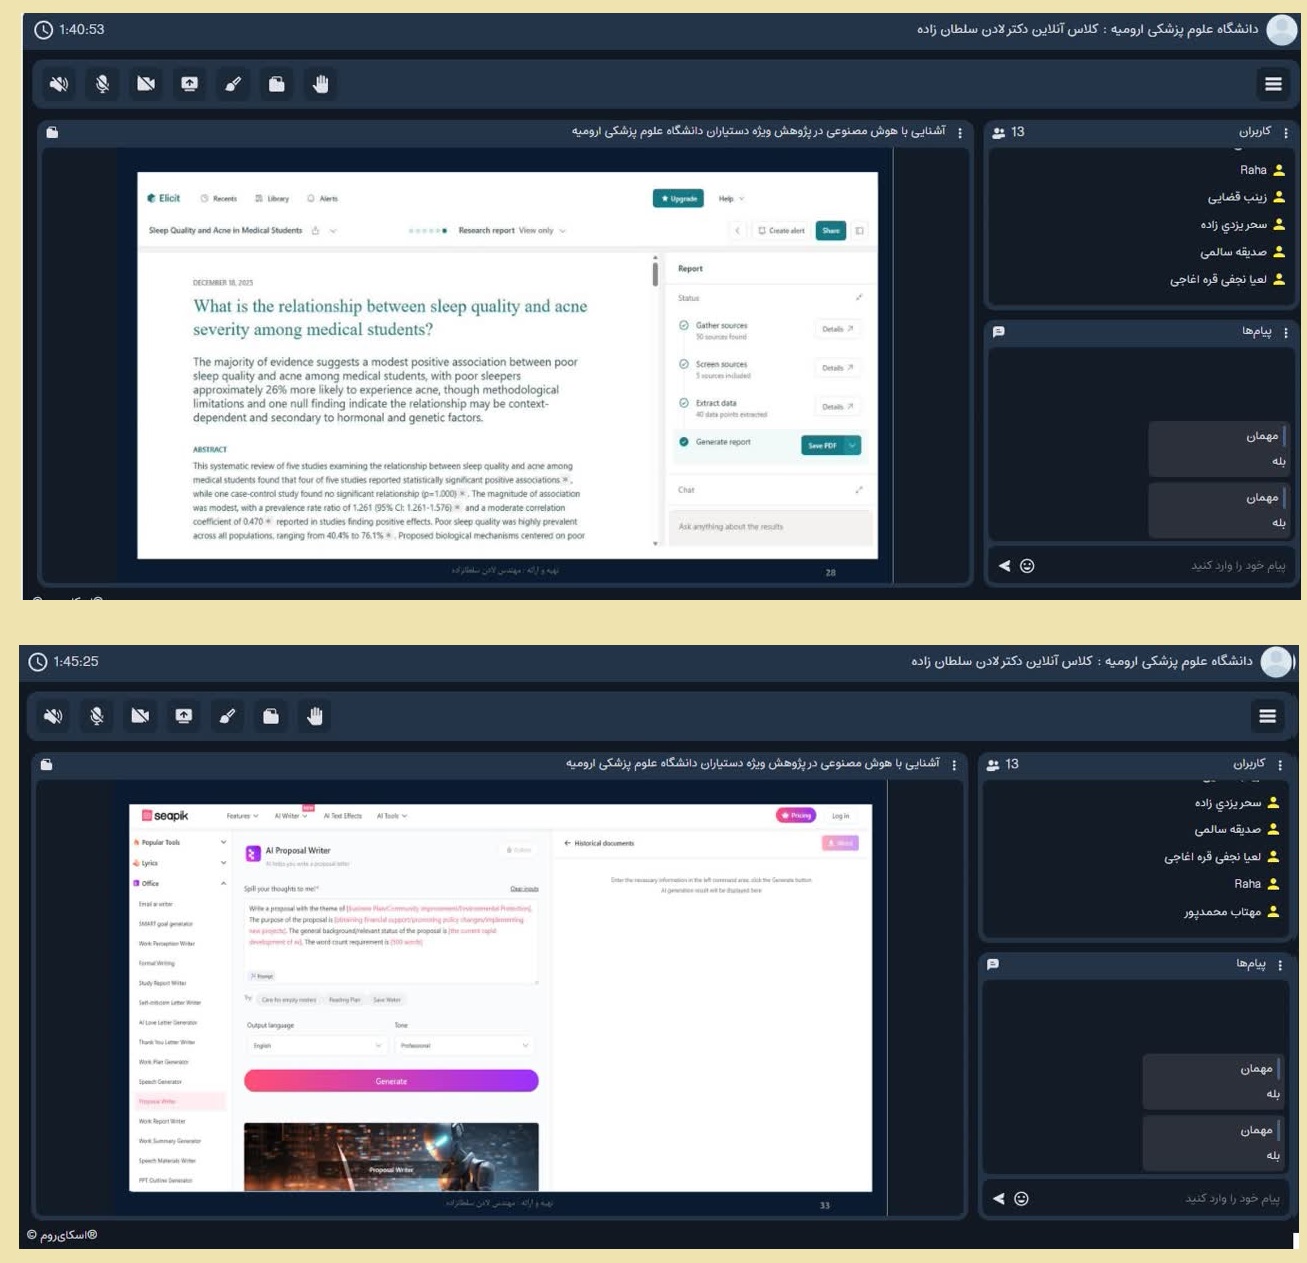The width and height of the screenshot is (1307, 1263).
Task: Open AI Text Effects menu in seapik
Action: [342, 816]
